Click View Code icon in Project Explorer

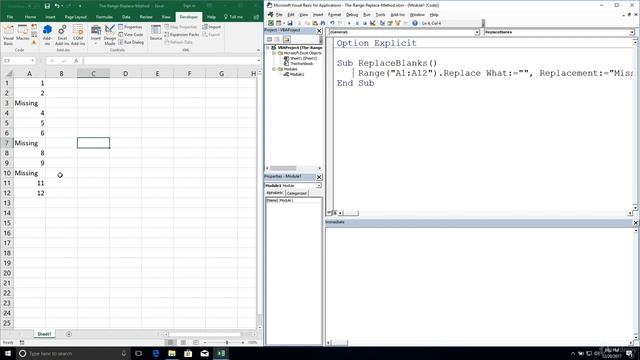coord(269,40)
